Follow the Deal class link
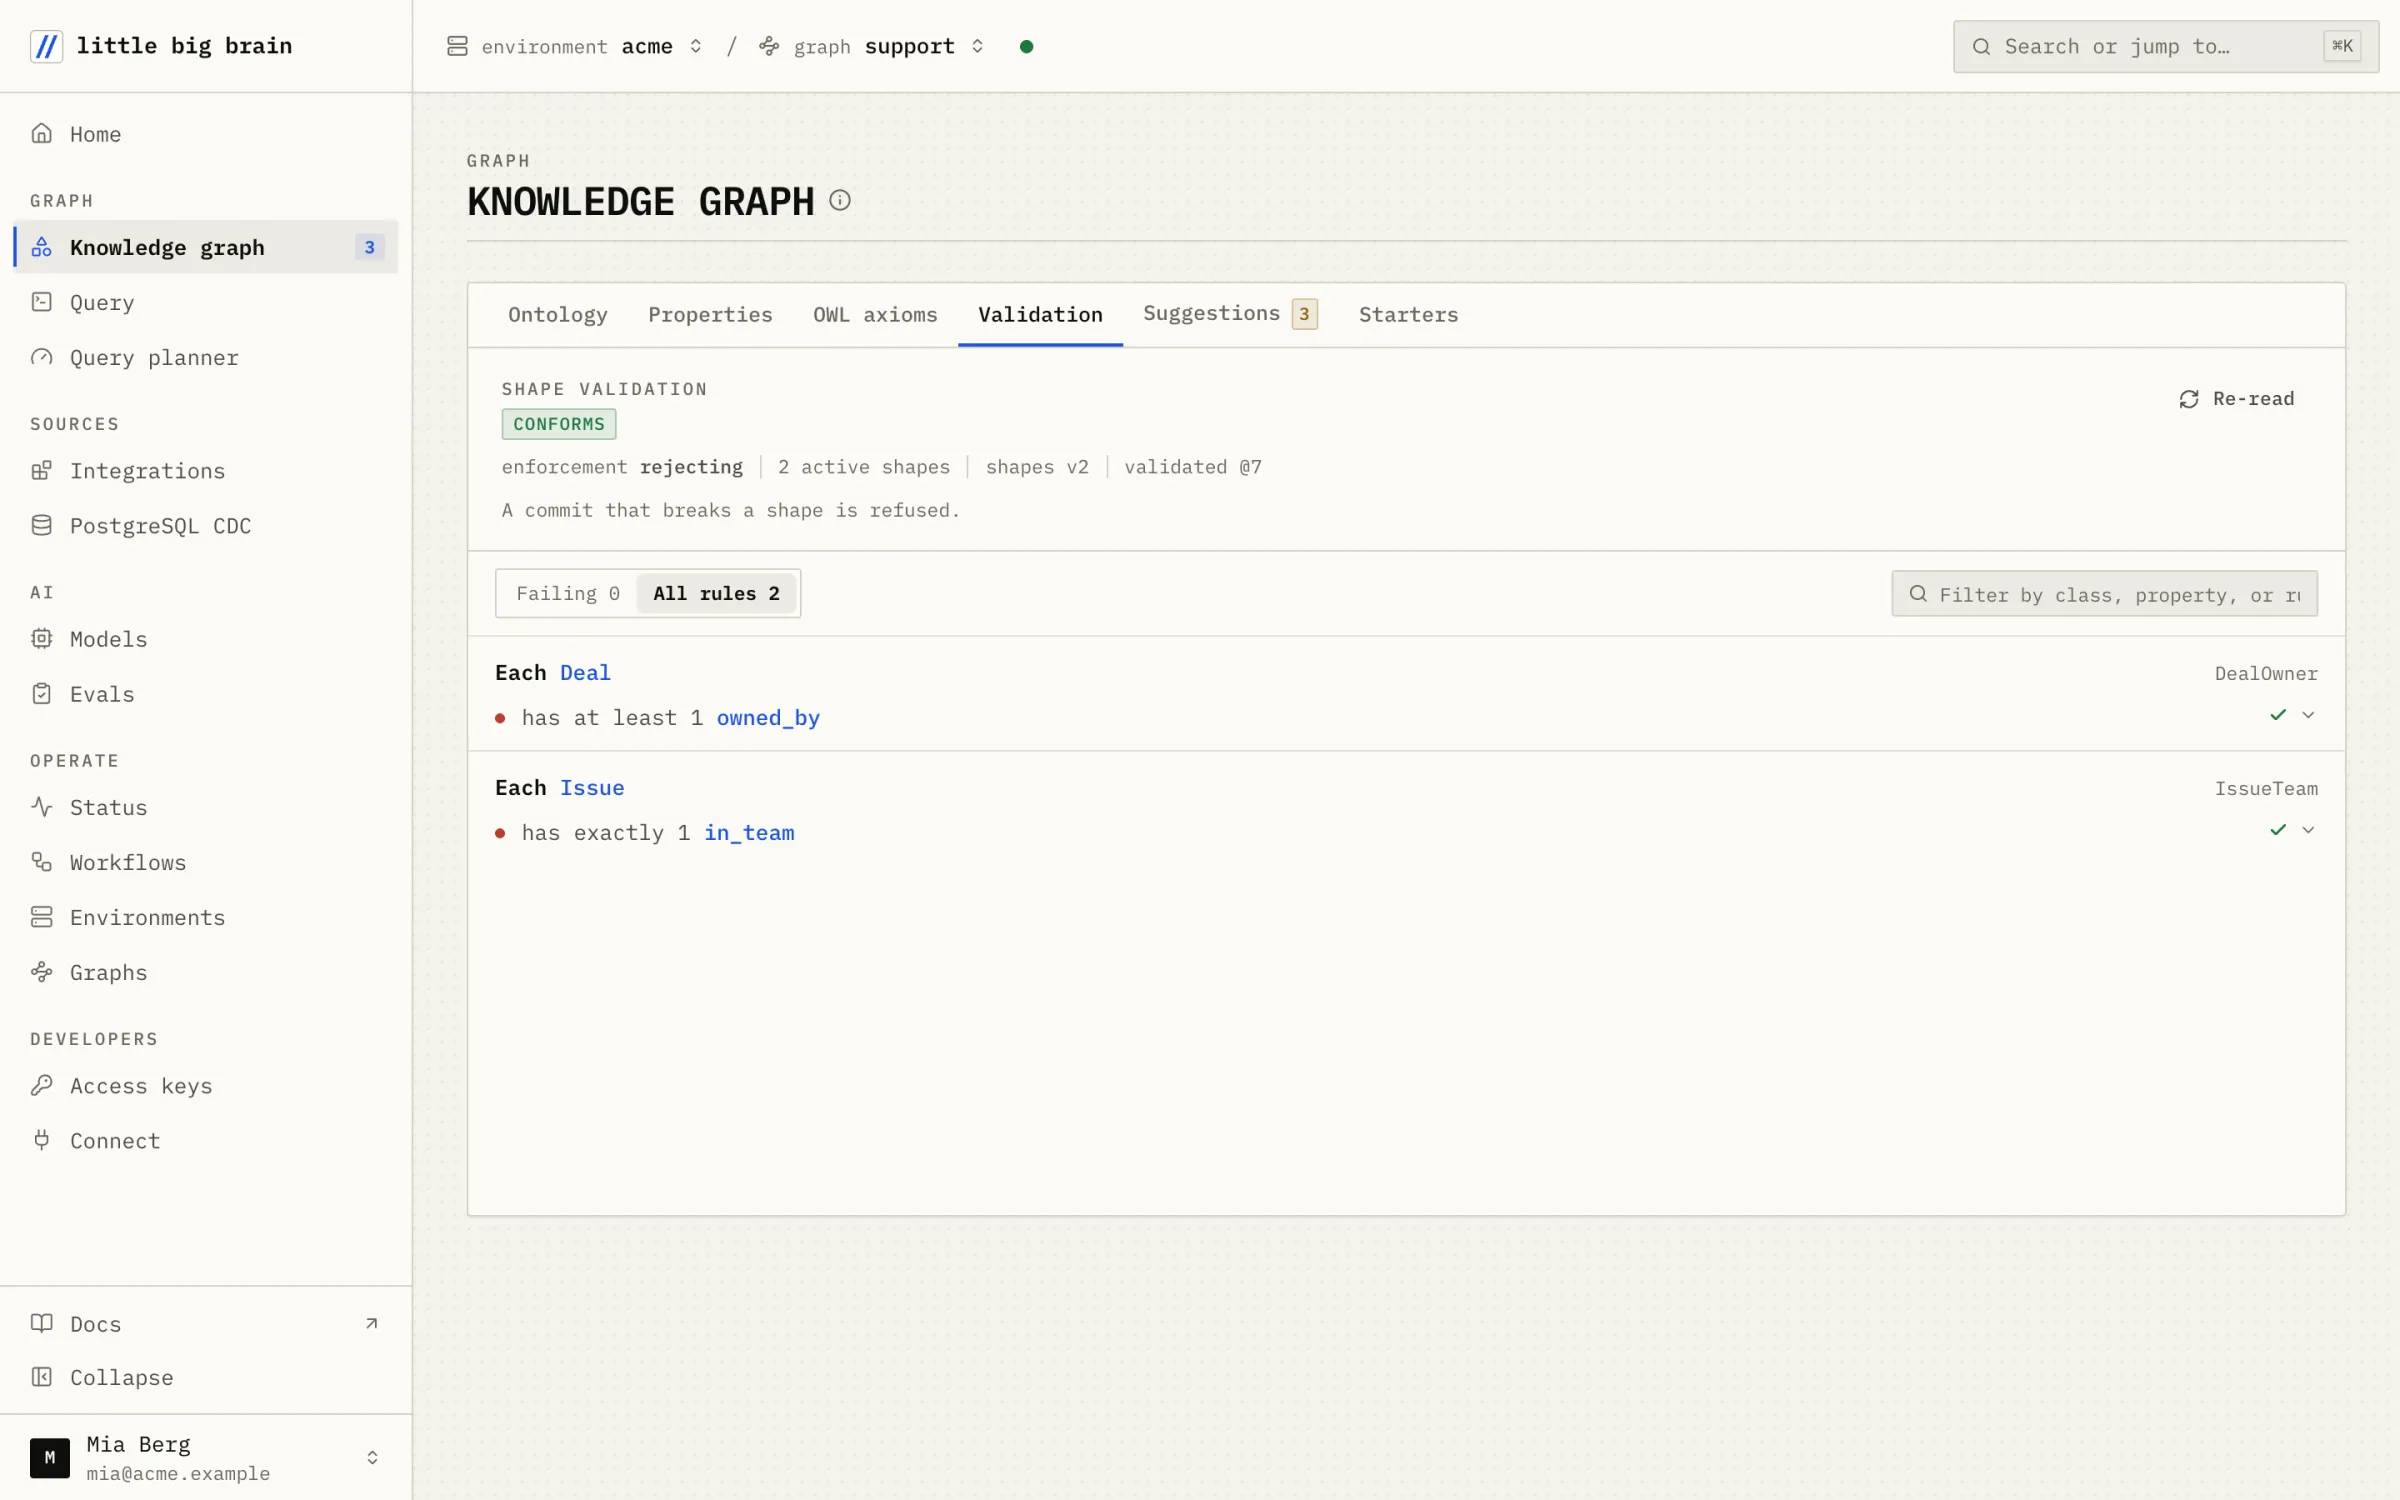 coord(585,672)
